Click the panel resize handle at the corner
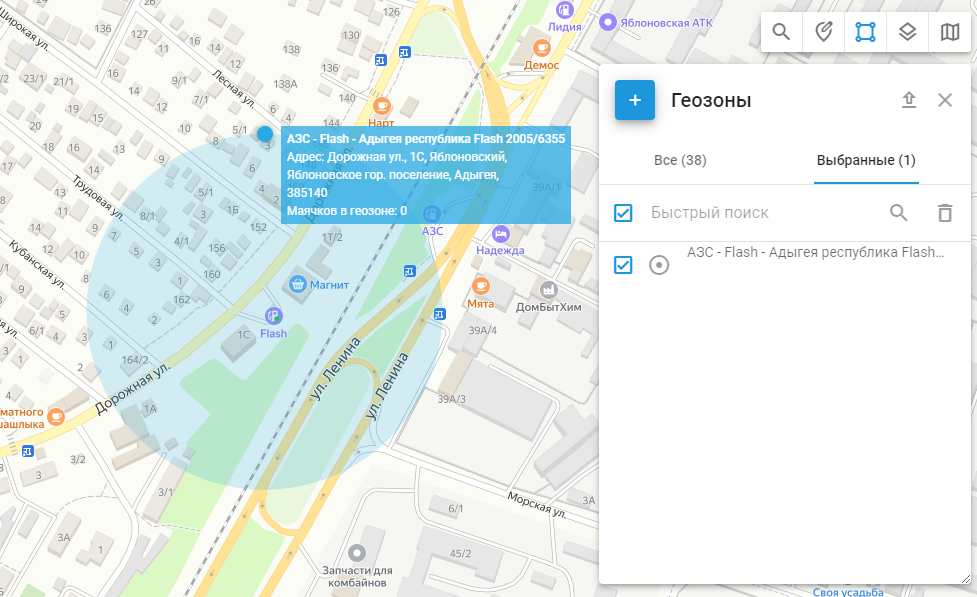This screenshot has width=977, height=597. (965, 579)
